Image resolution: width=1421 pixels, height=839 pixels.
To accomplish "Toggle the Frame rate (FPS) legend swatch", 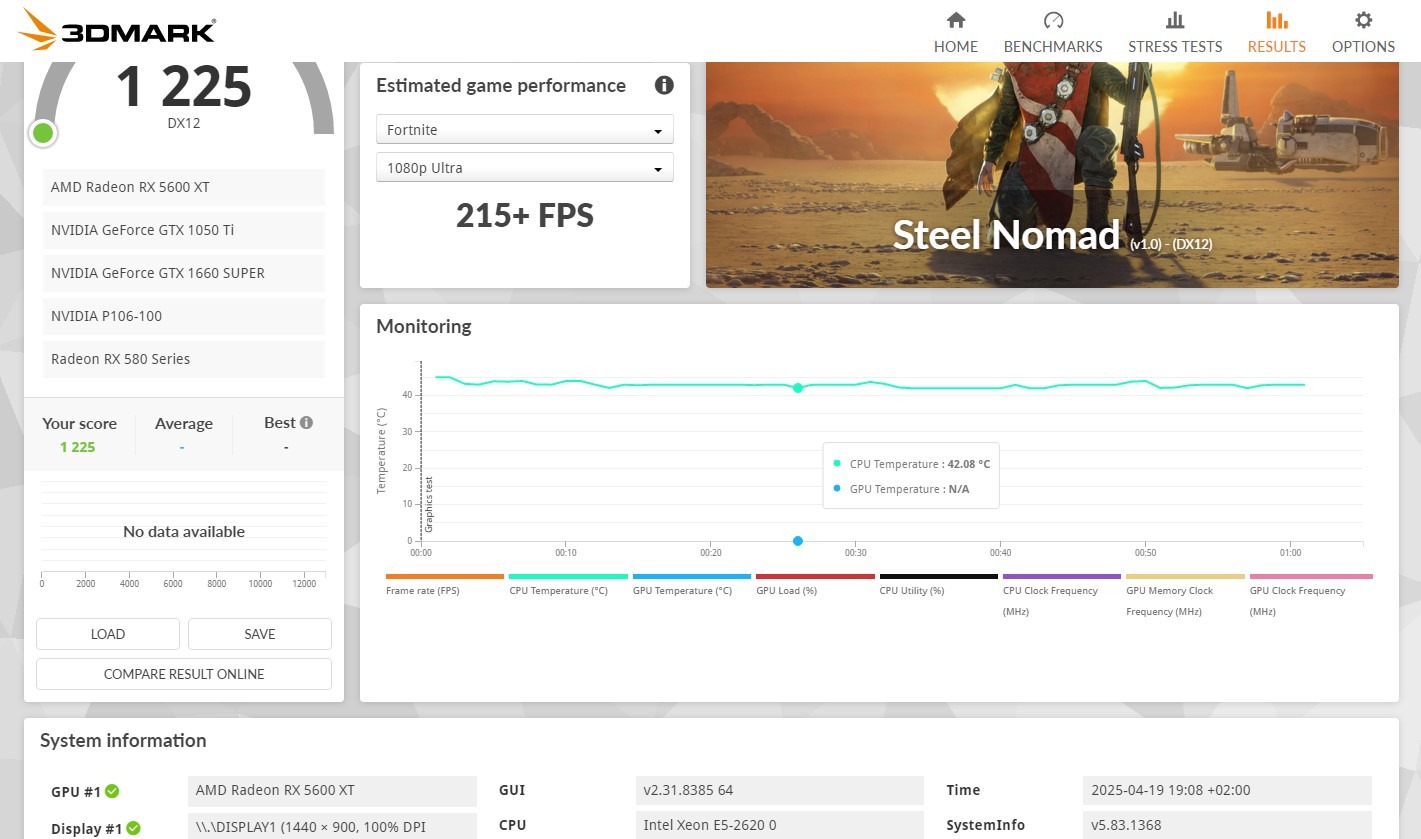I will (x=445, y=577).
